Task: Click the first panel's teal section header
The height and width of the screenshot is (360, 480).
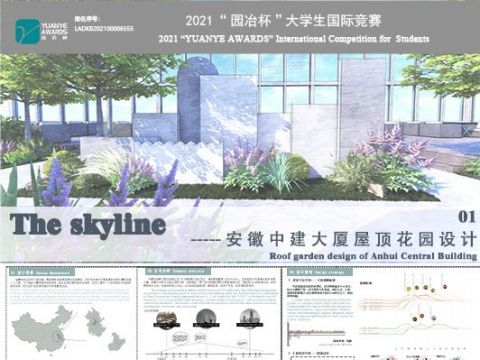Action: 42,272
